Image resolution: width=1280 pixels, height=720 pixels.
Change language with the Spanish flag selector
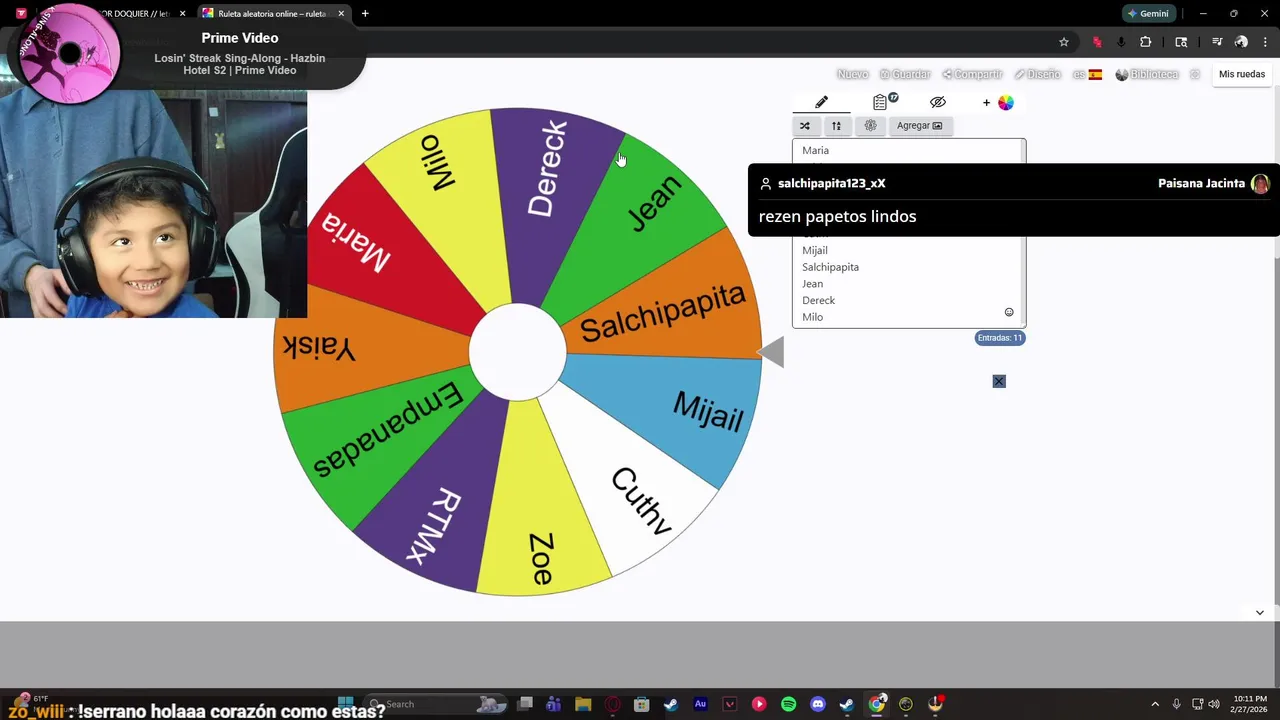[1087, 74]
